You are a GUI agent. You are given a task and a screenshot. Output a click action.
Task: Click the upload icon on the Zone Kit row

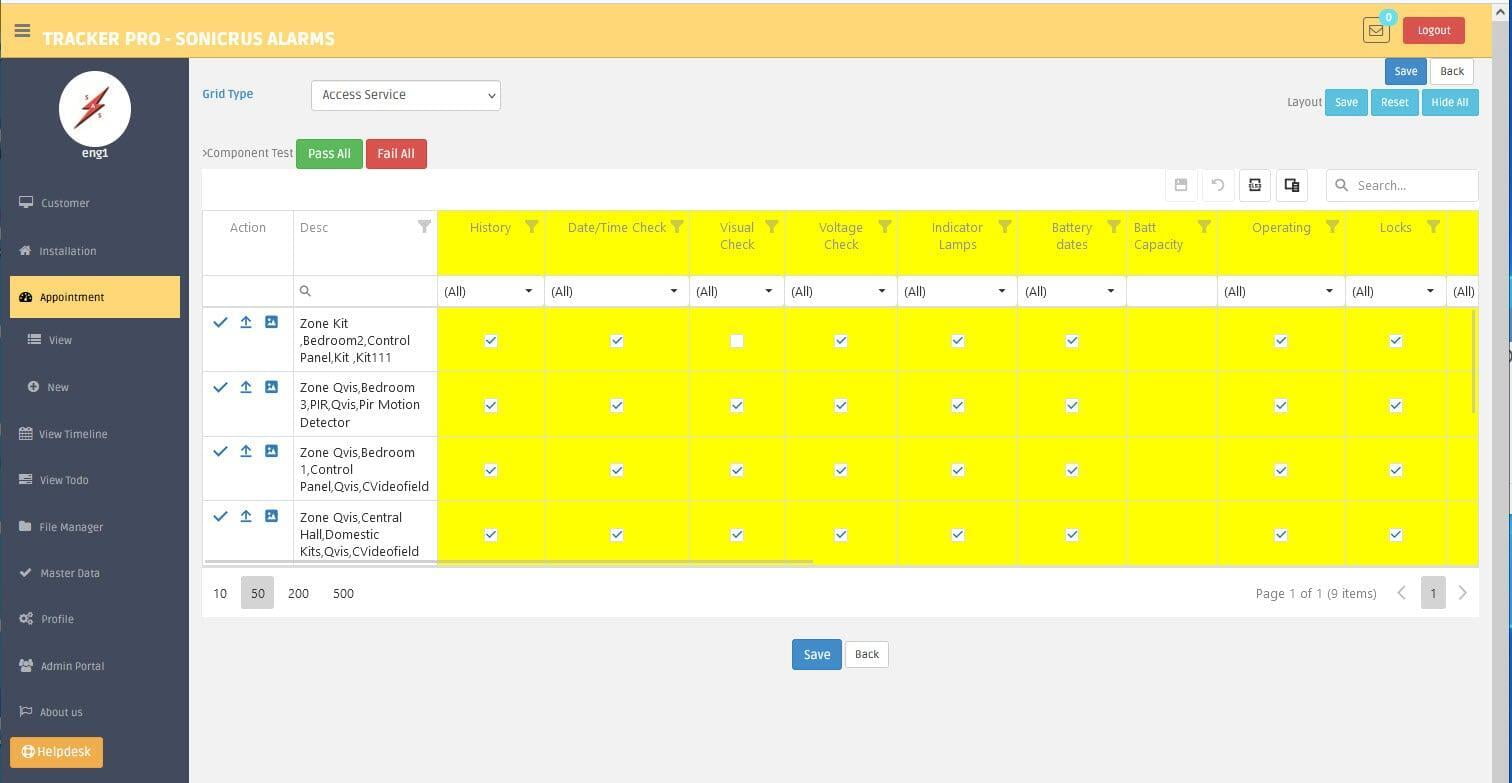(x=245, y=322)
